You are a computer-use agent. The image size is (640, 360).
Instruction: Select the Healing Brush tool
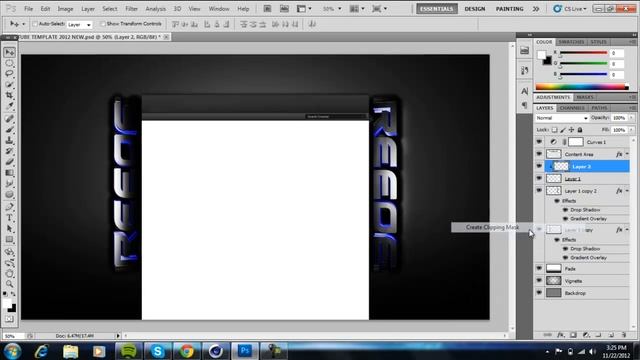click(9, 119)
